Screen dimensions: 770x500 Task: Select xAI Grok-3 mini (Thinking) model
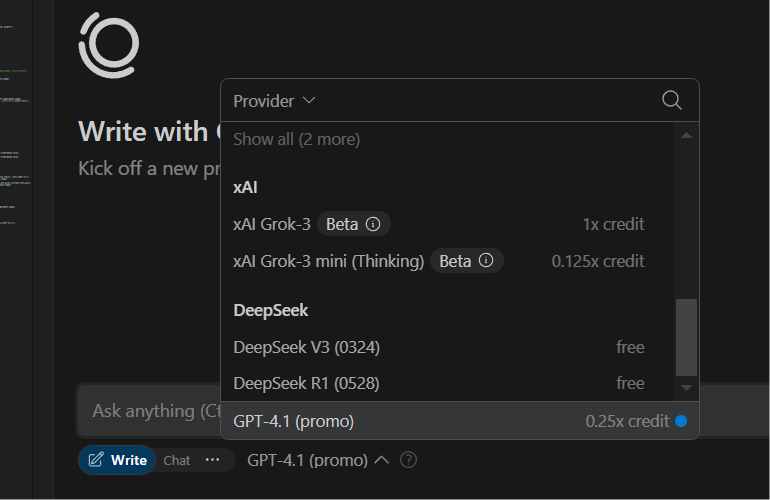328,261
